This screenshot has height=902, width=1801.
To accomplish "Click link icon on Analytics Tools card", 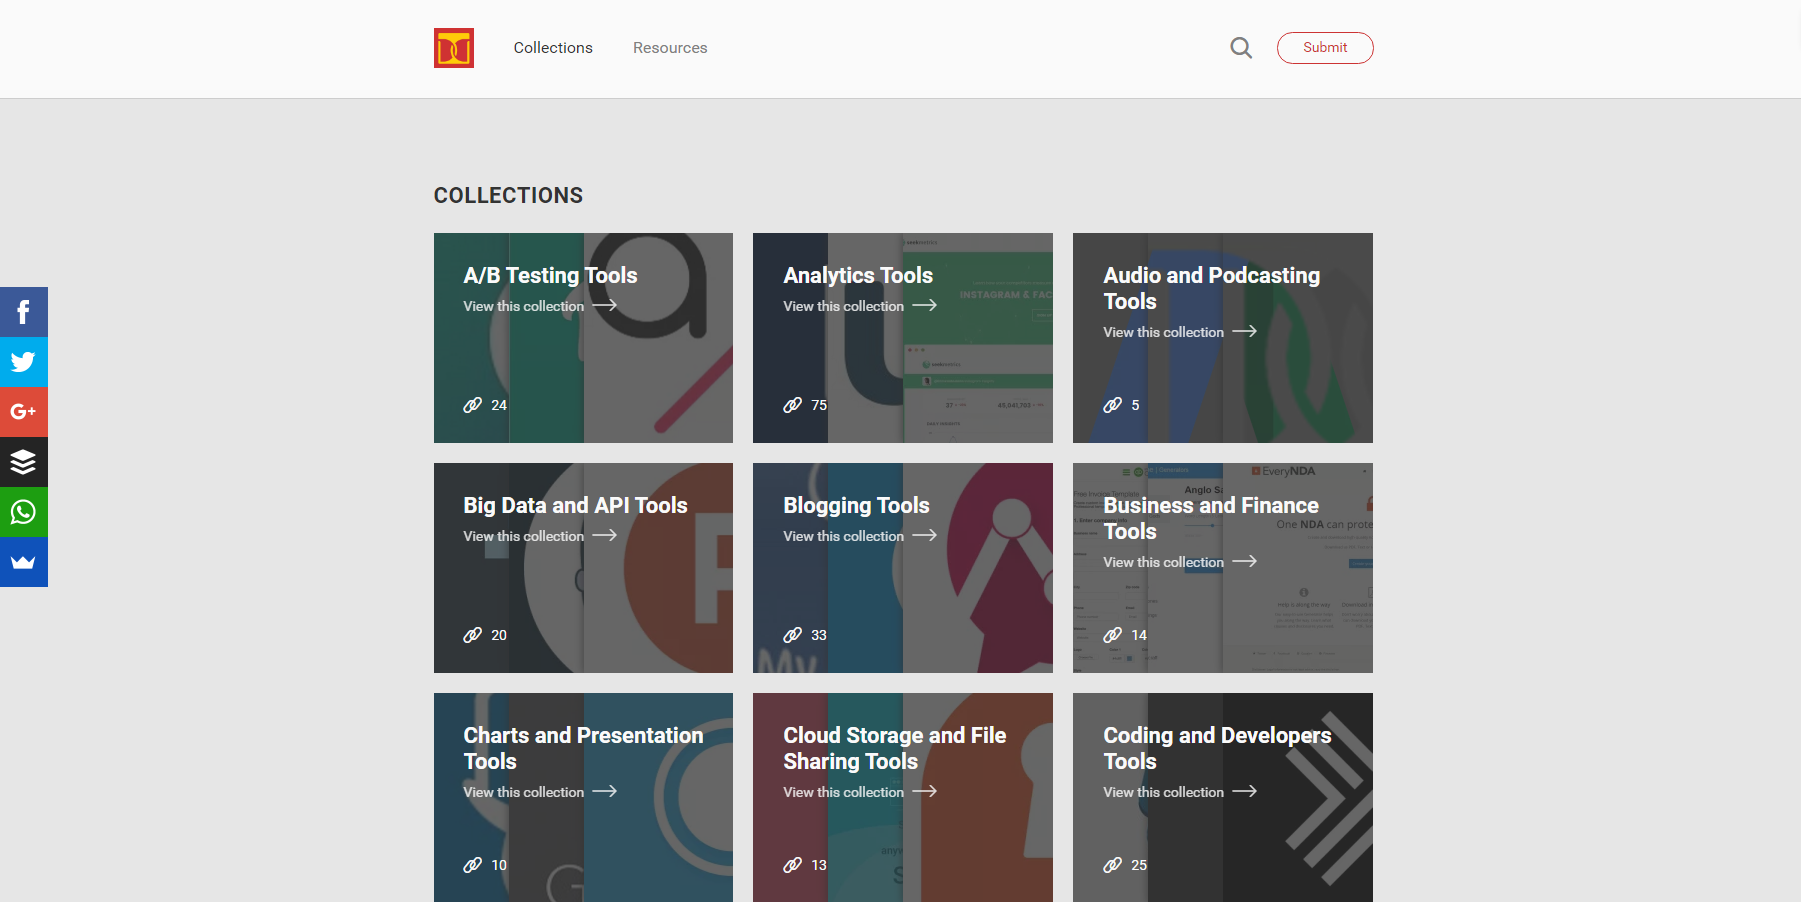I will (793, 405).
